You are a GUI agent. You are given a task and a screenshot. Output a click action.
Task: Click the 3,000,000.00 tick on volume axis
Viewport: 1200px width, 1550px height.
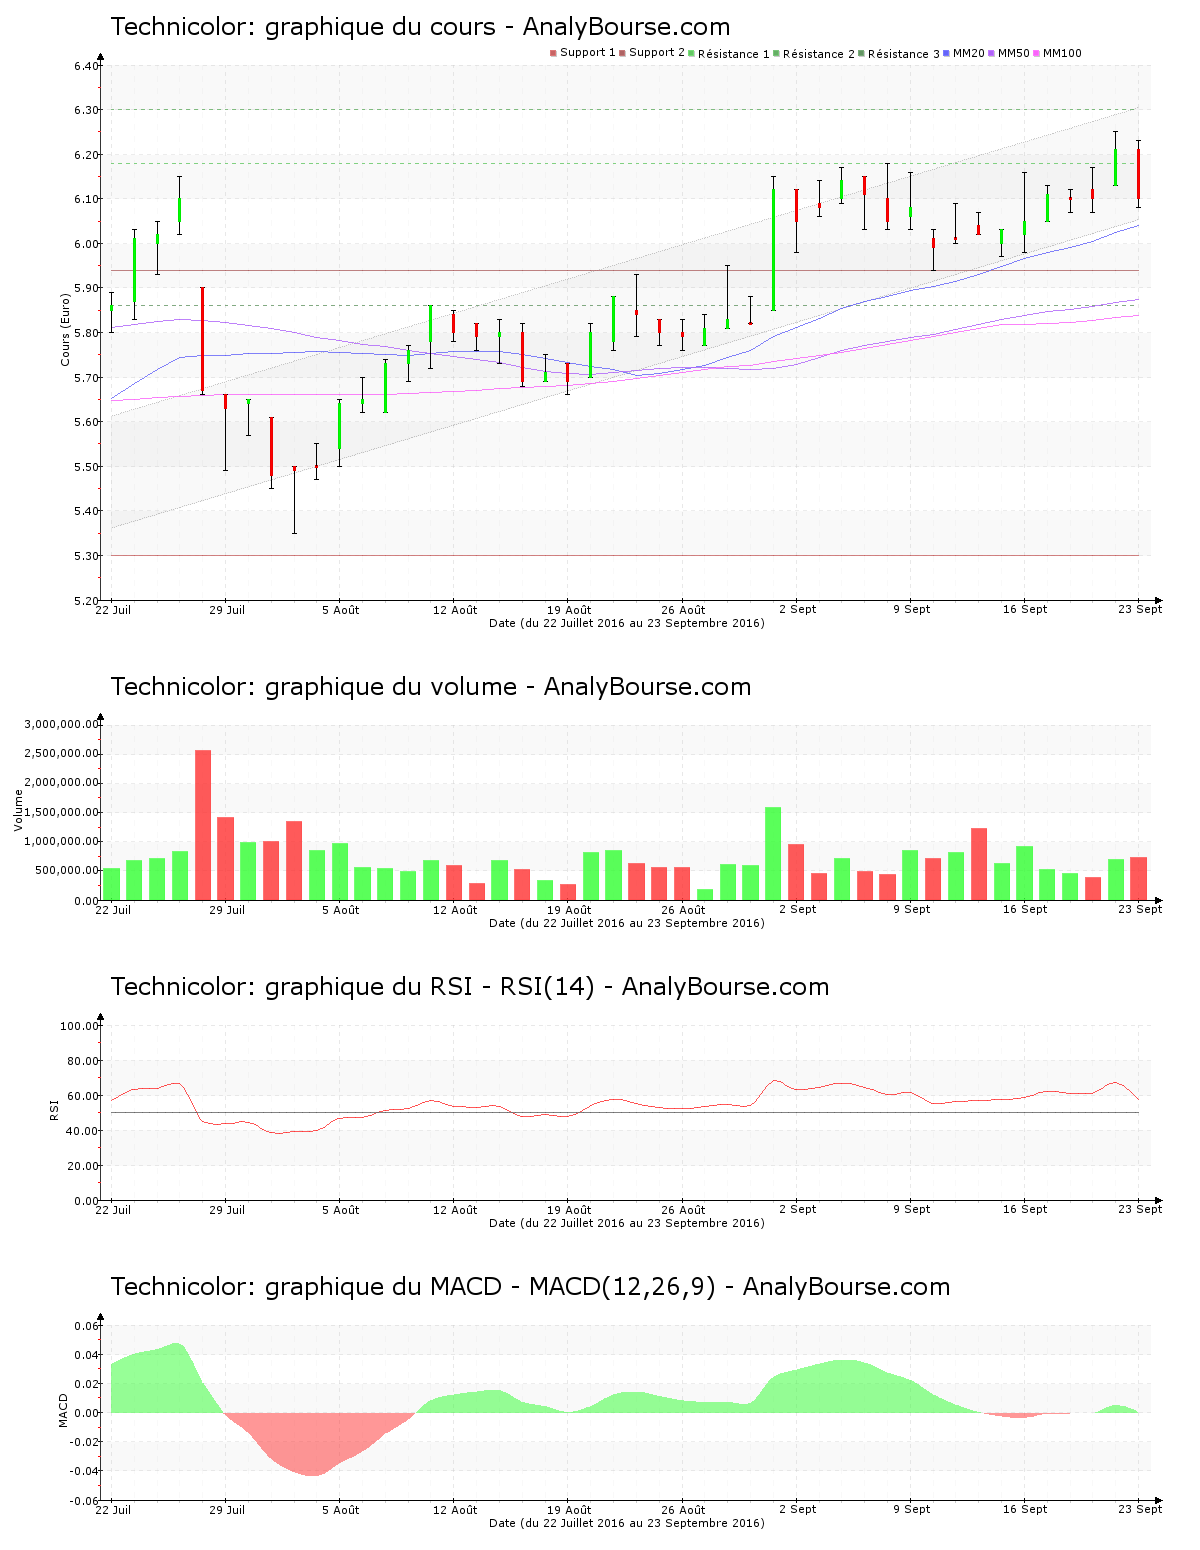63,724
